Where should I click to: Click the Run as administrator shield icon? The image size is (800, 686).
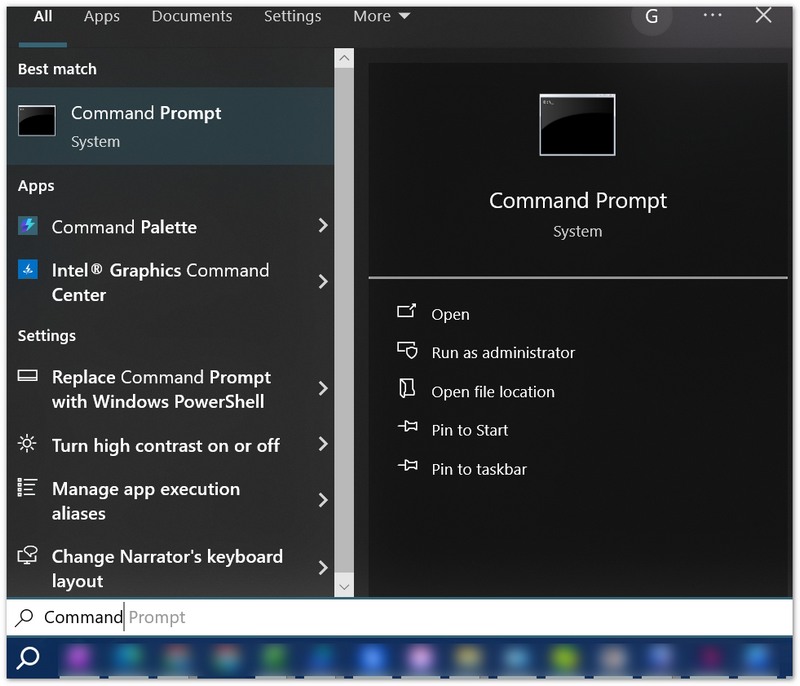point(407,350)
